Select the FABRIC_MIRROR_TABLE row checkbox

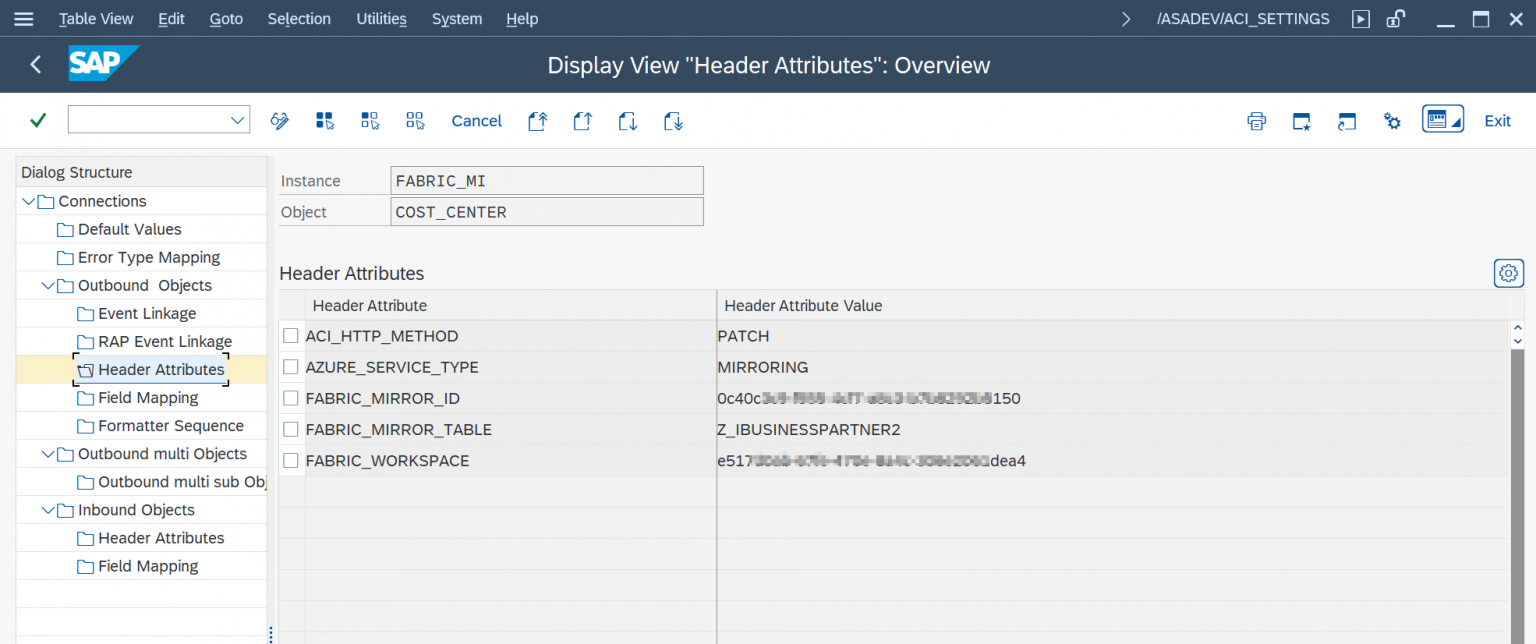(290, 429)
